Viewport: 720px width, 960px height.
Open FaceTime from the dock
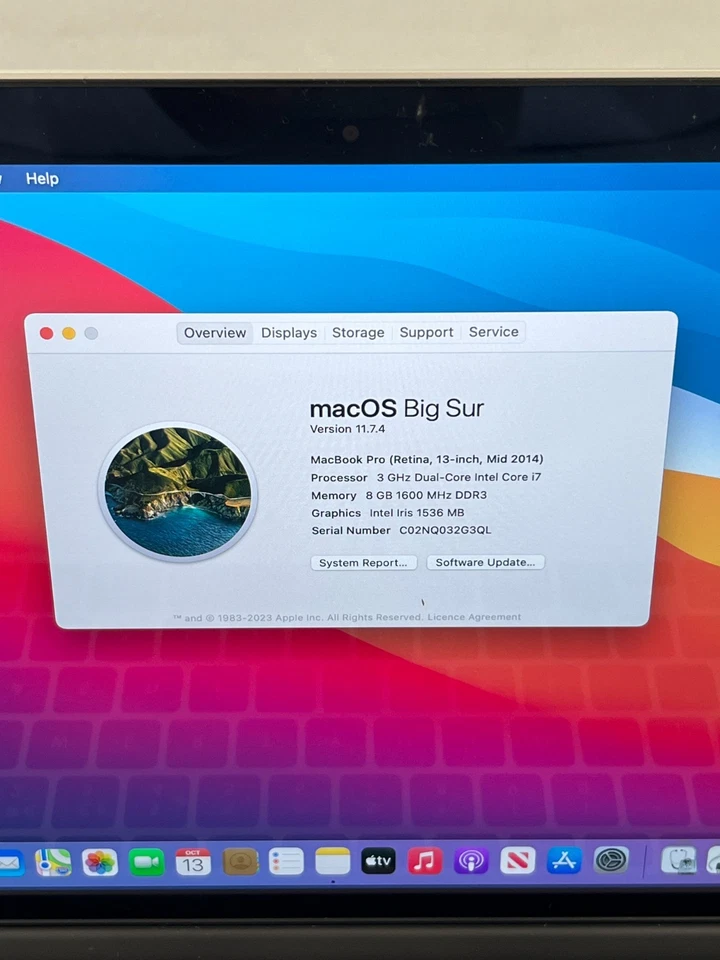pos(146,862)
